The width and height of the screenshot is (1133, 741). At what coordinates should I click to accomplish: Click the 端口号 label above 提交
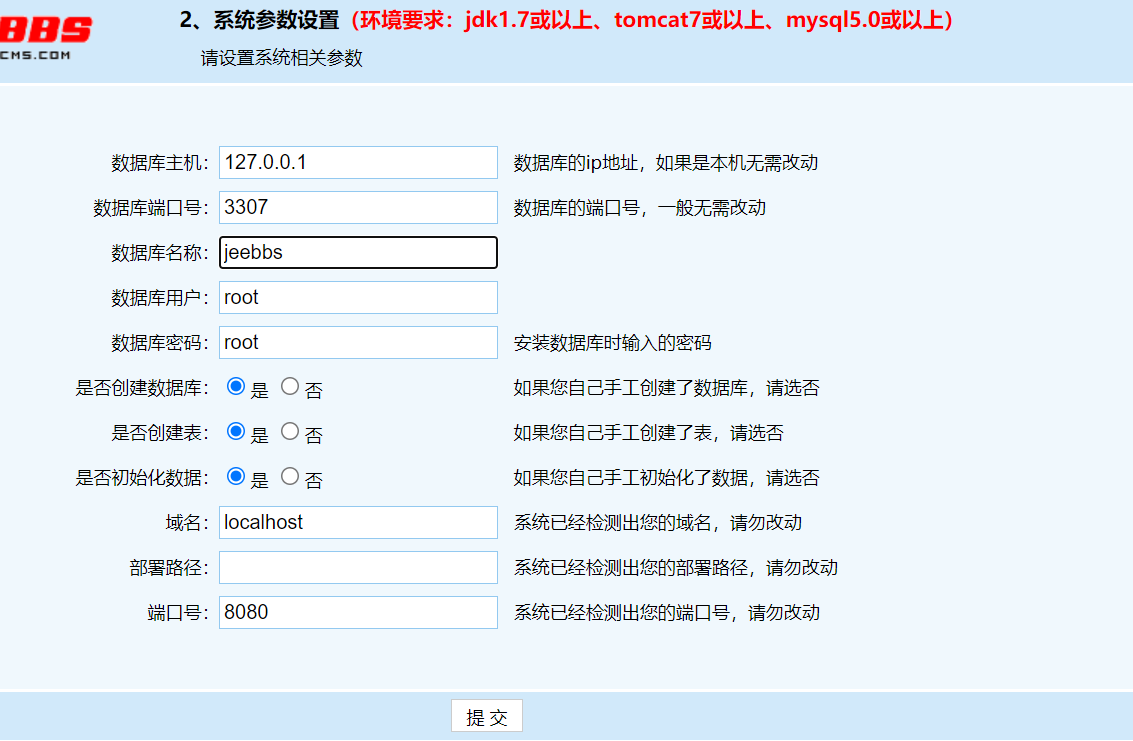(178, 612)
